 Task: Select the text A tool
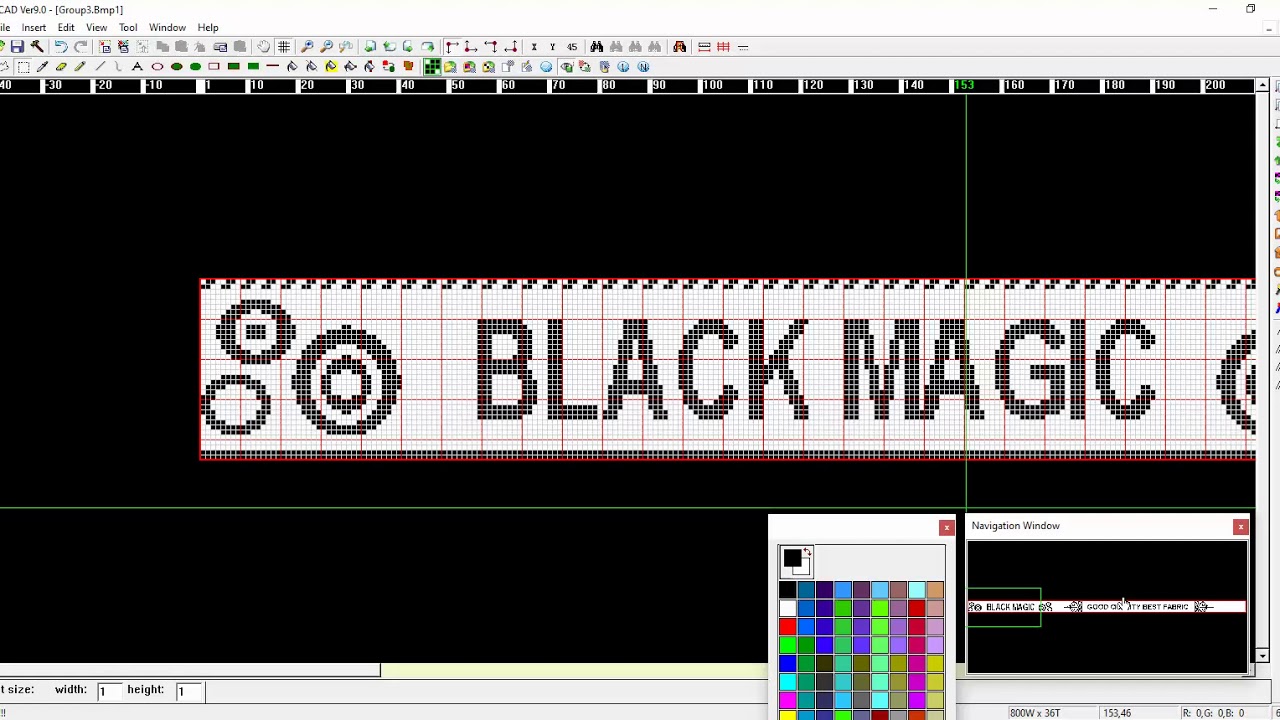tap(137, 67)
